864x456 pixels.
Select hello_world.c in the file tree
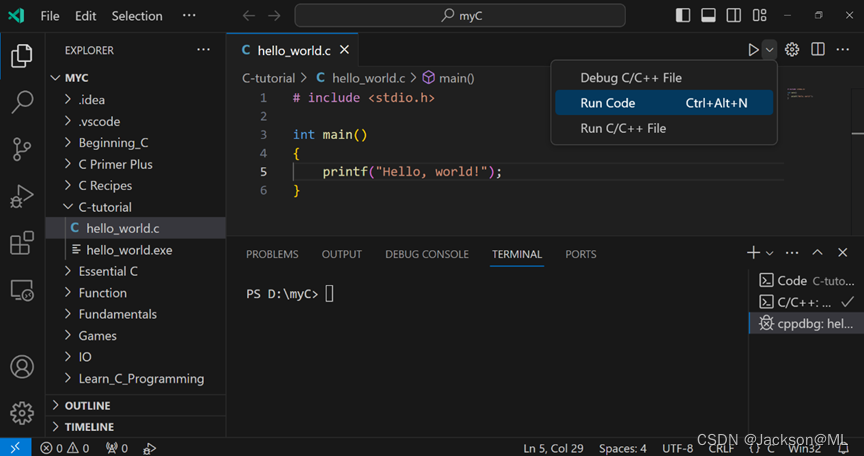[x=136, y=229]
